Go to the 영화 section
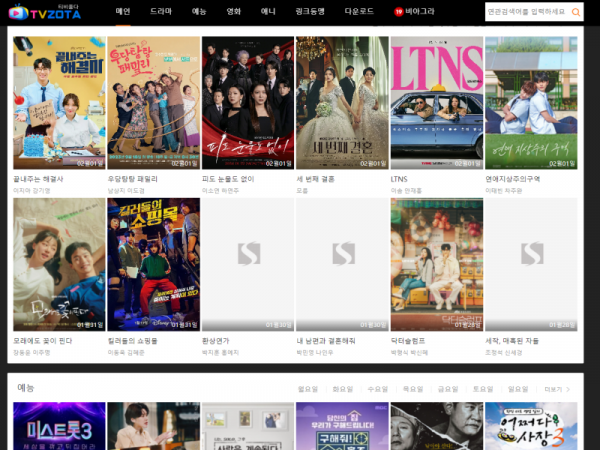Screen dimensions: 600x450 [233, 12]
